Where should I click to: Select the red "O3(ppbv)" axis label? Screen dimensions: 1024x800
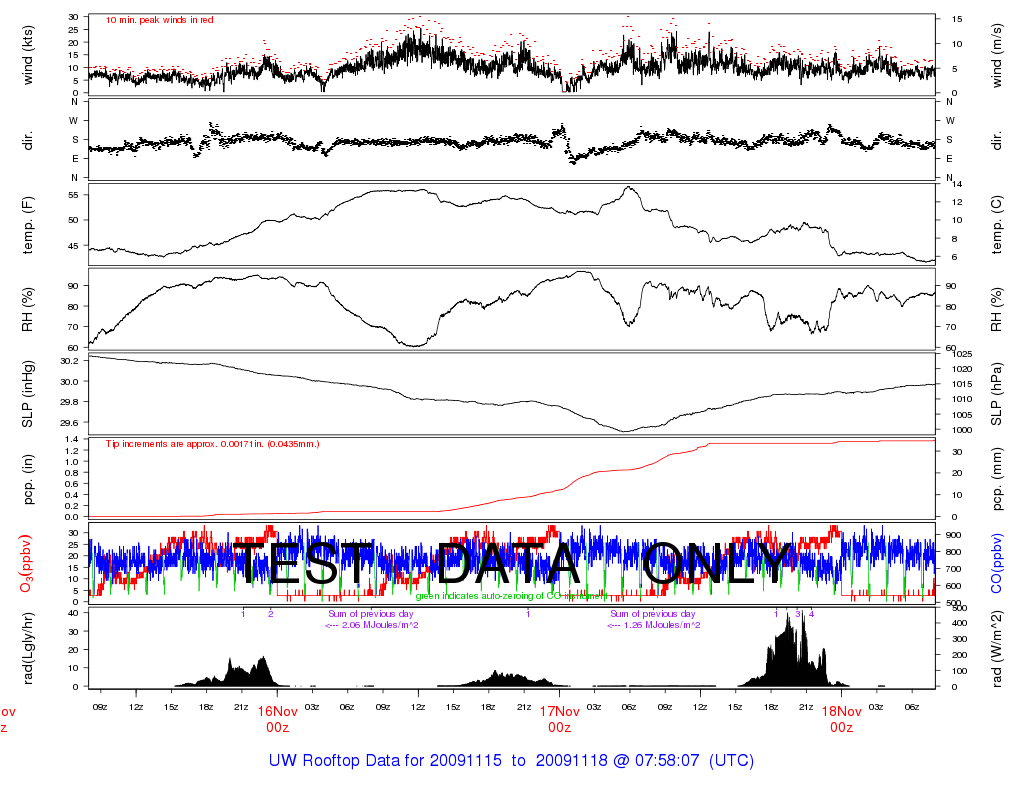(26, 564)
